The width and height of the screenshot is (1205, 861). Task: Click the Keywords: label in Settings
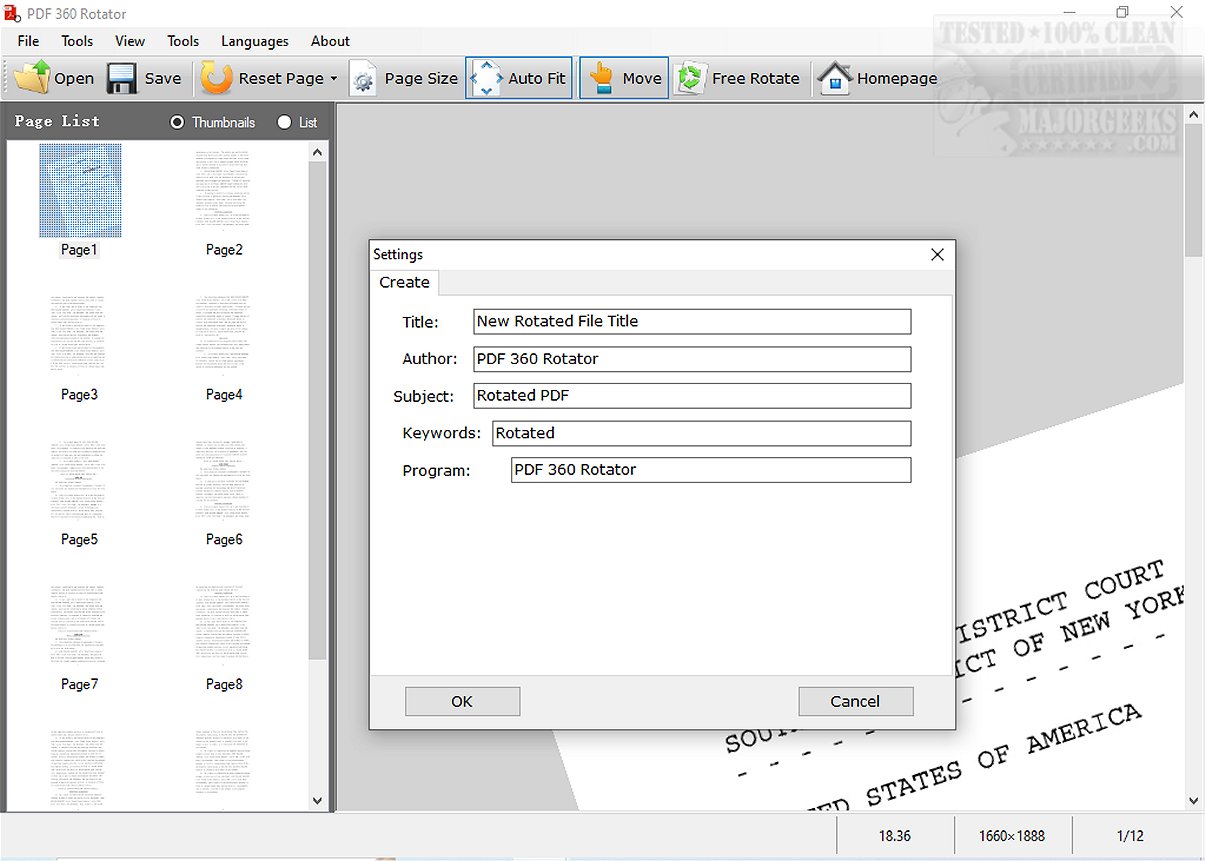point(442,433)
